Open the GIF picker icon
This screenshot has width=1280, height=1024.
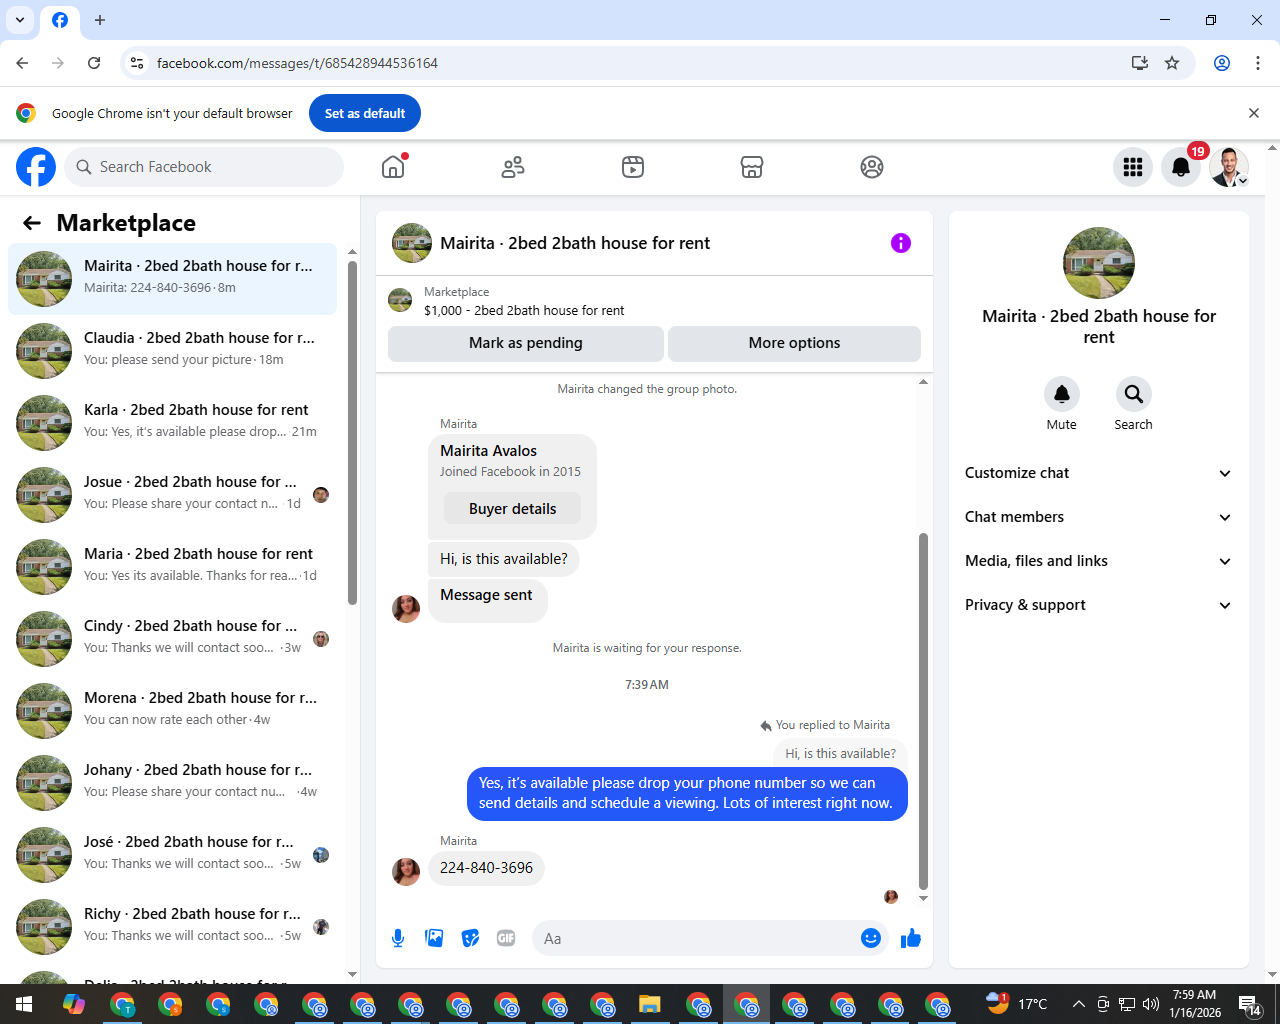pyautogui.click(x=506, y=938)
